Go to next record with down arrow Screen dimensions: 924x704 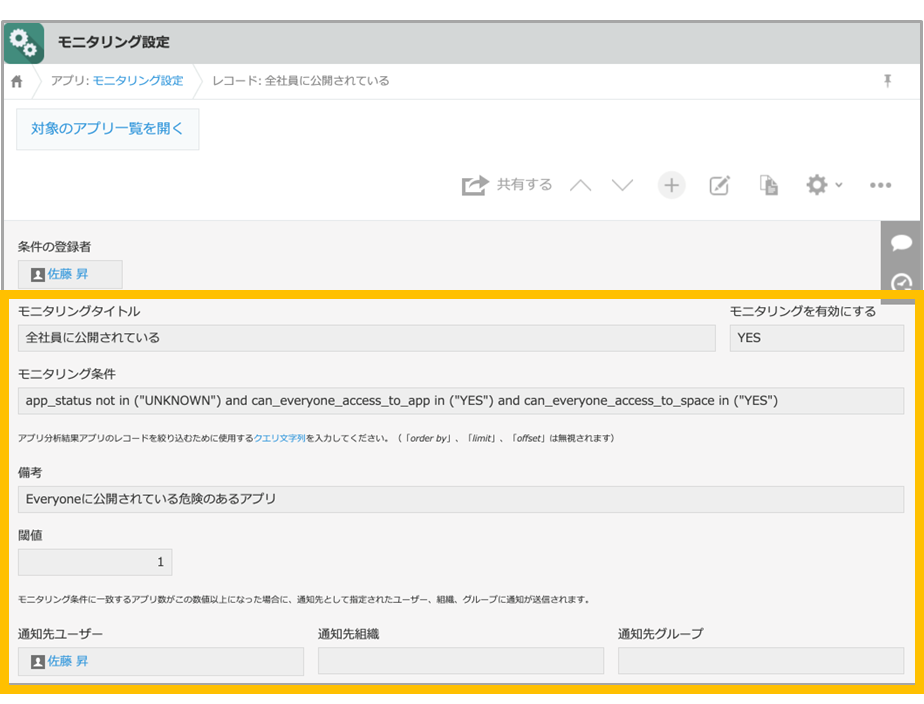click(x=622, y=186)
